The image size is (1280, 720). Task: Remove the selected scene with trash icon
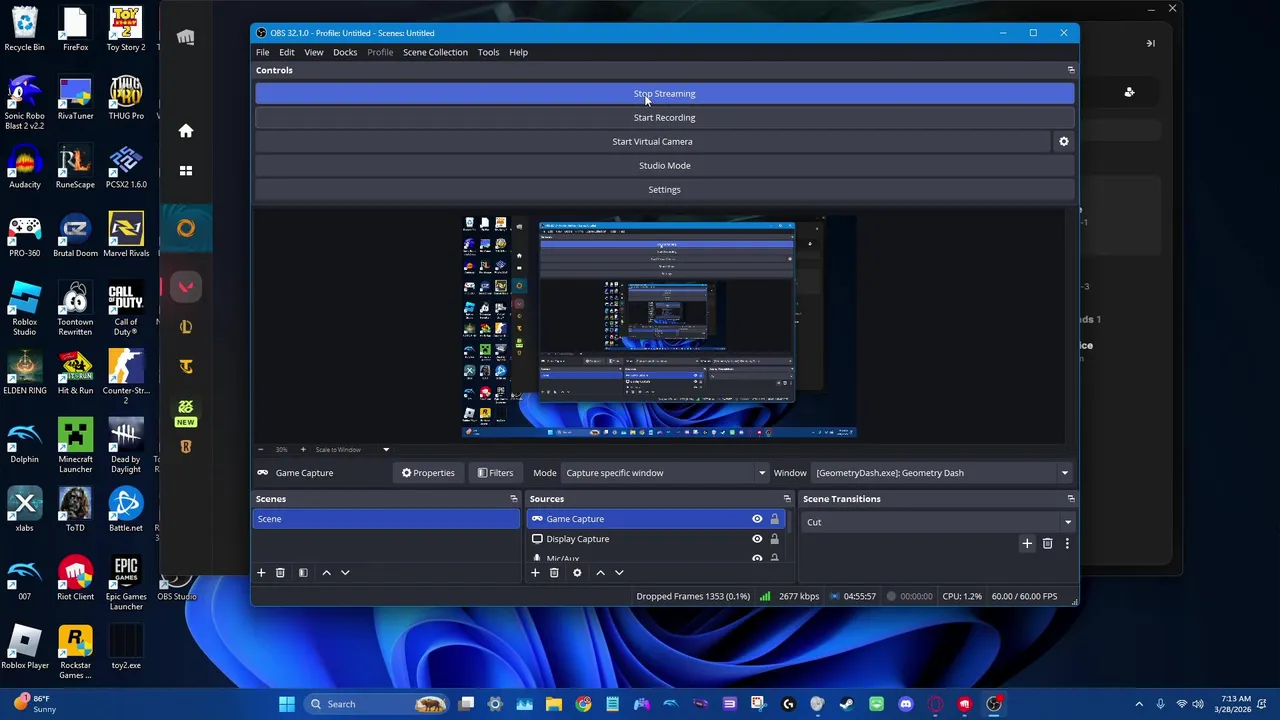[x=280, y=573]
